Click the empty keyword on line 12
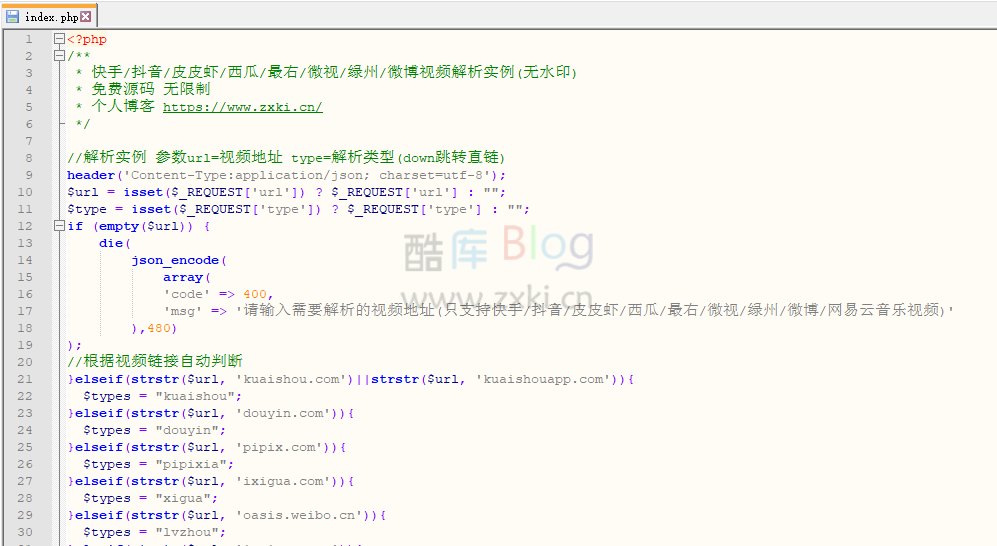Viewport: 997px width, 546px height. tap(119, 226)
